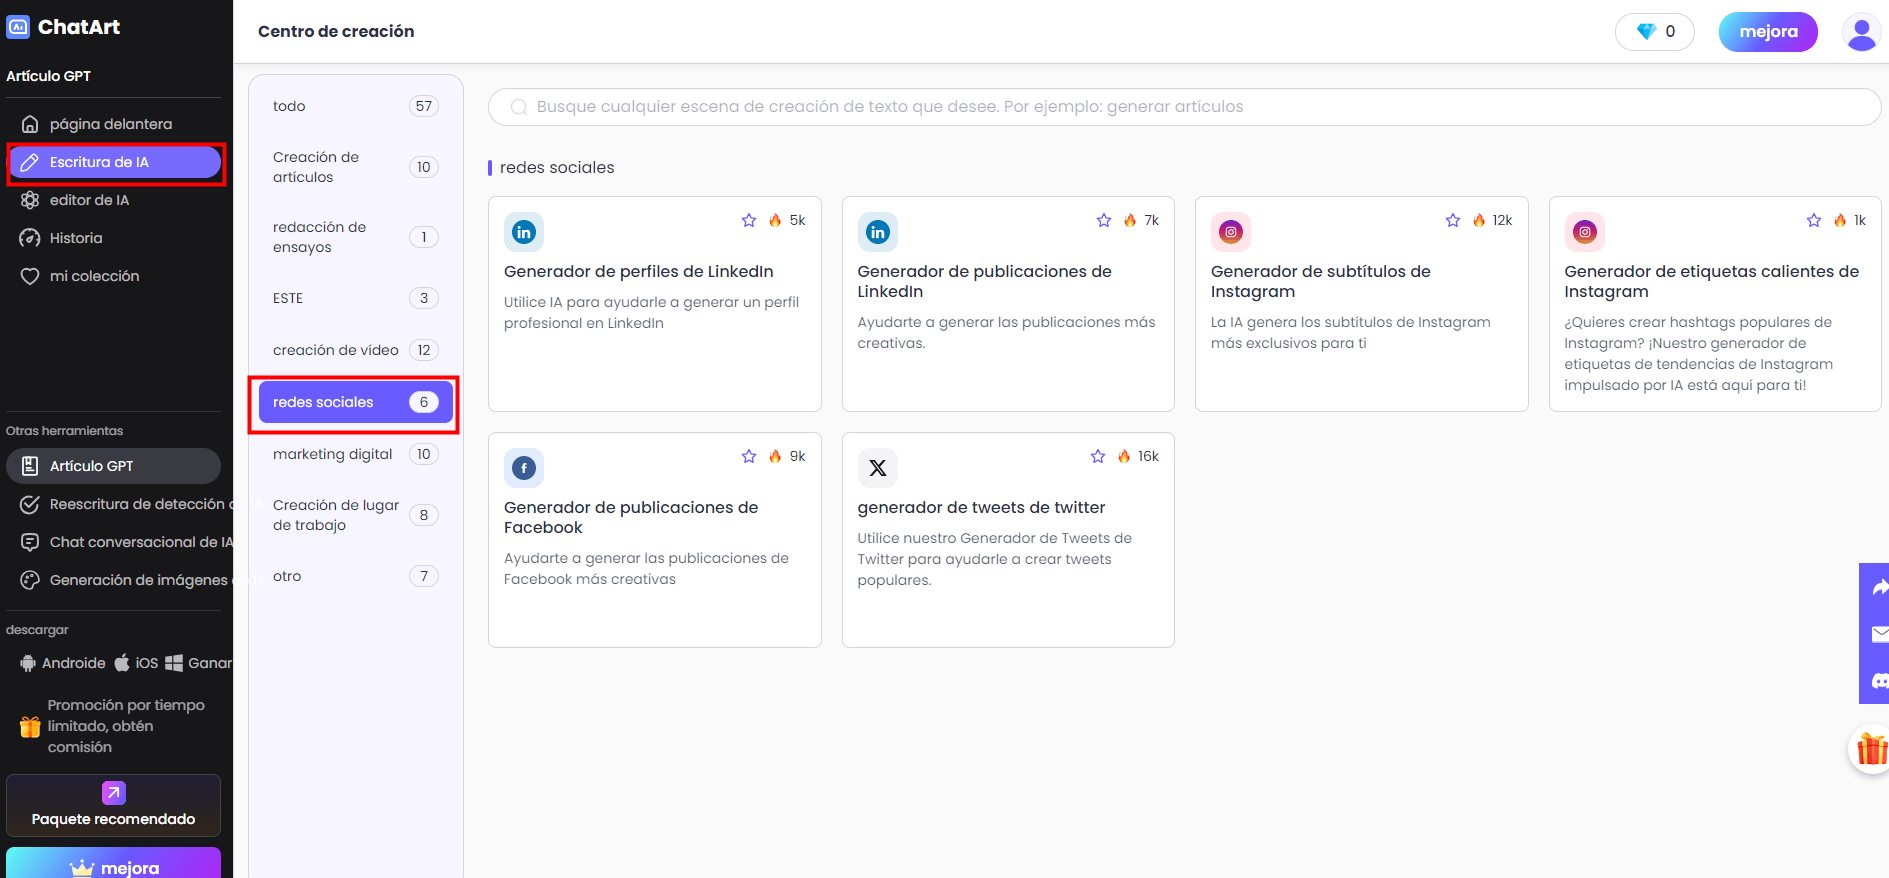Click the Artículo GPT tool item

114,466
